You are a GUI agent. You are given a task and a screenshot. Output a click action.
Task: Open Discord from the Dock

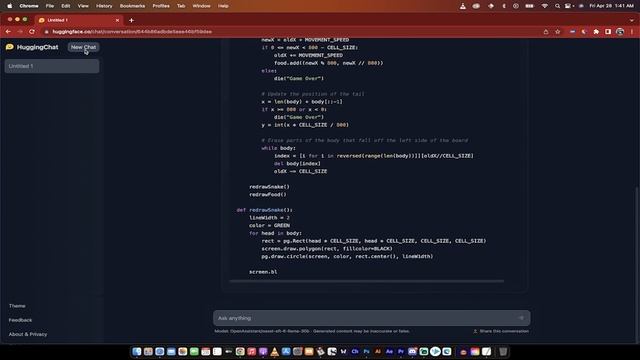(412, 351)
